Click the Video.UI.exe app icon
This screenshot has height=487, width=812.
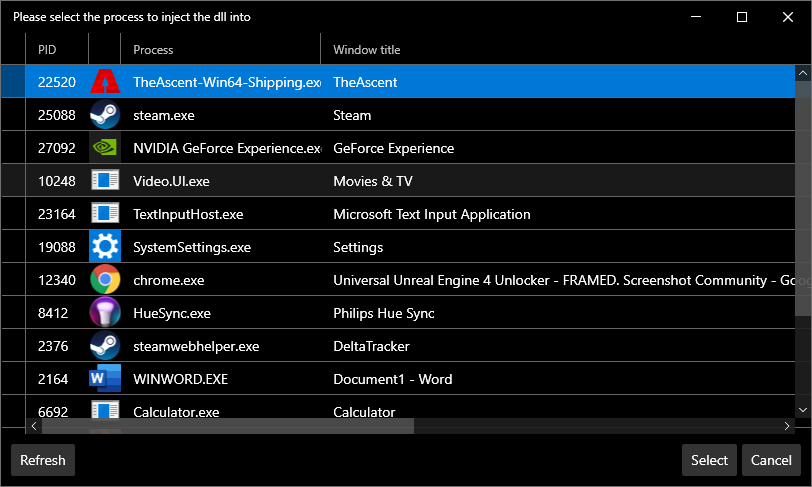coord(104,181)
